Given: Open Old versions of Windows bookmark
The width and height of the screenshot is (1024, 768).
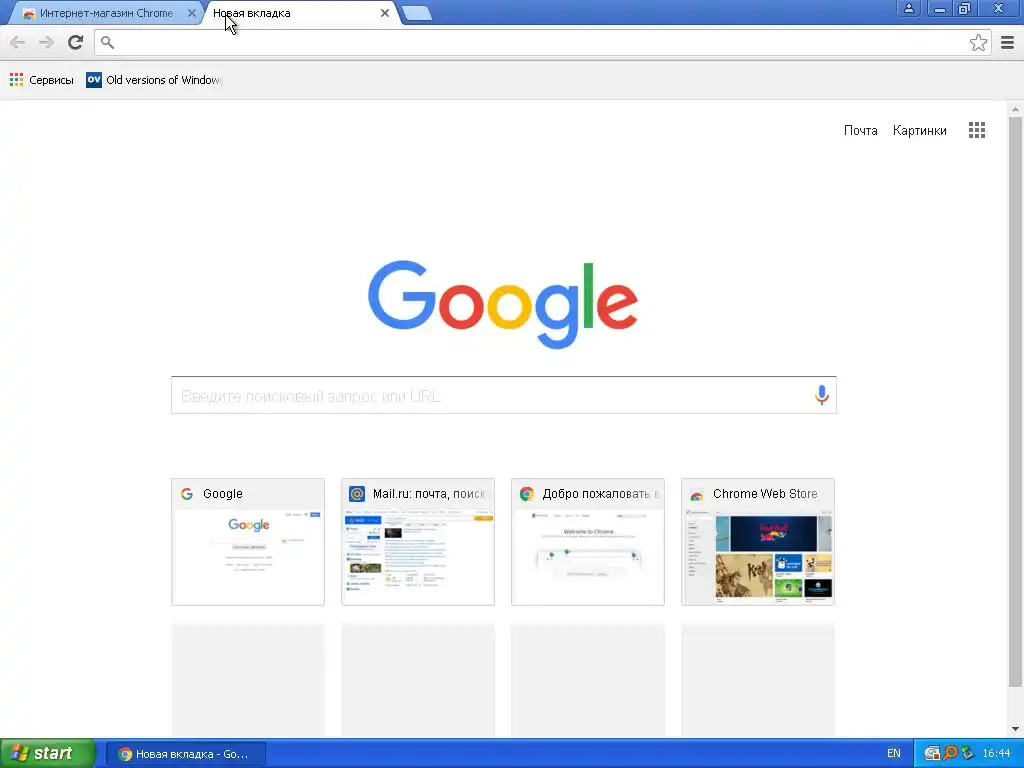Looking at the screenshot, I should 155,80.
